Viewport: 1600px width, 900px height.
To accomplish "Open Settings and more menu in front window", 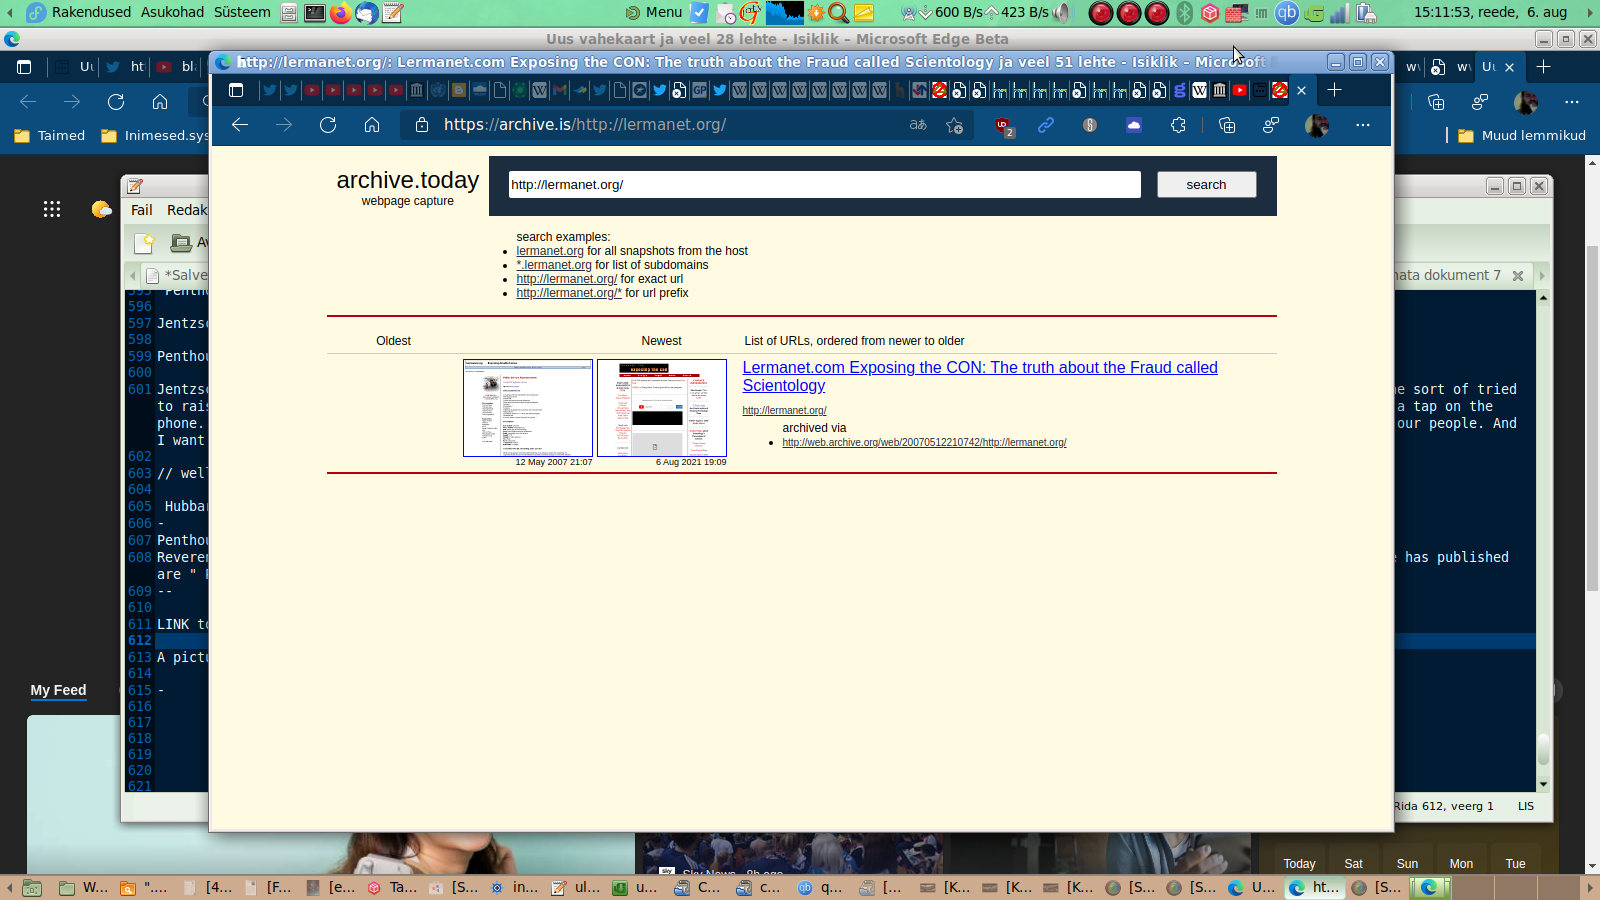I will [1363, 125].
